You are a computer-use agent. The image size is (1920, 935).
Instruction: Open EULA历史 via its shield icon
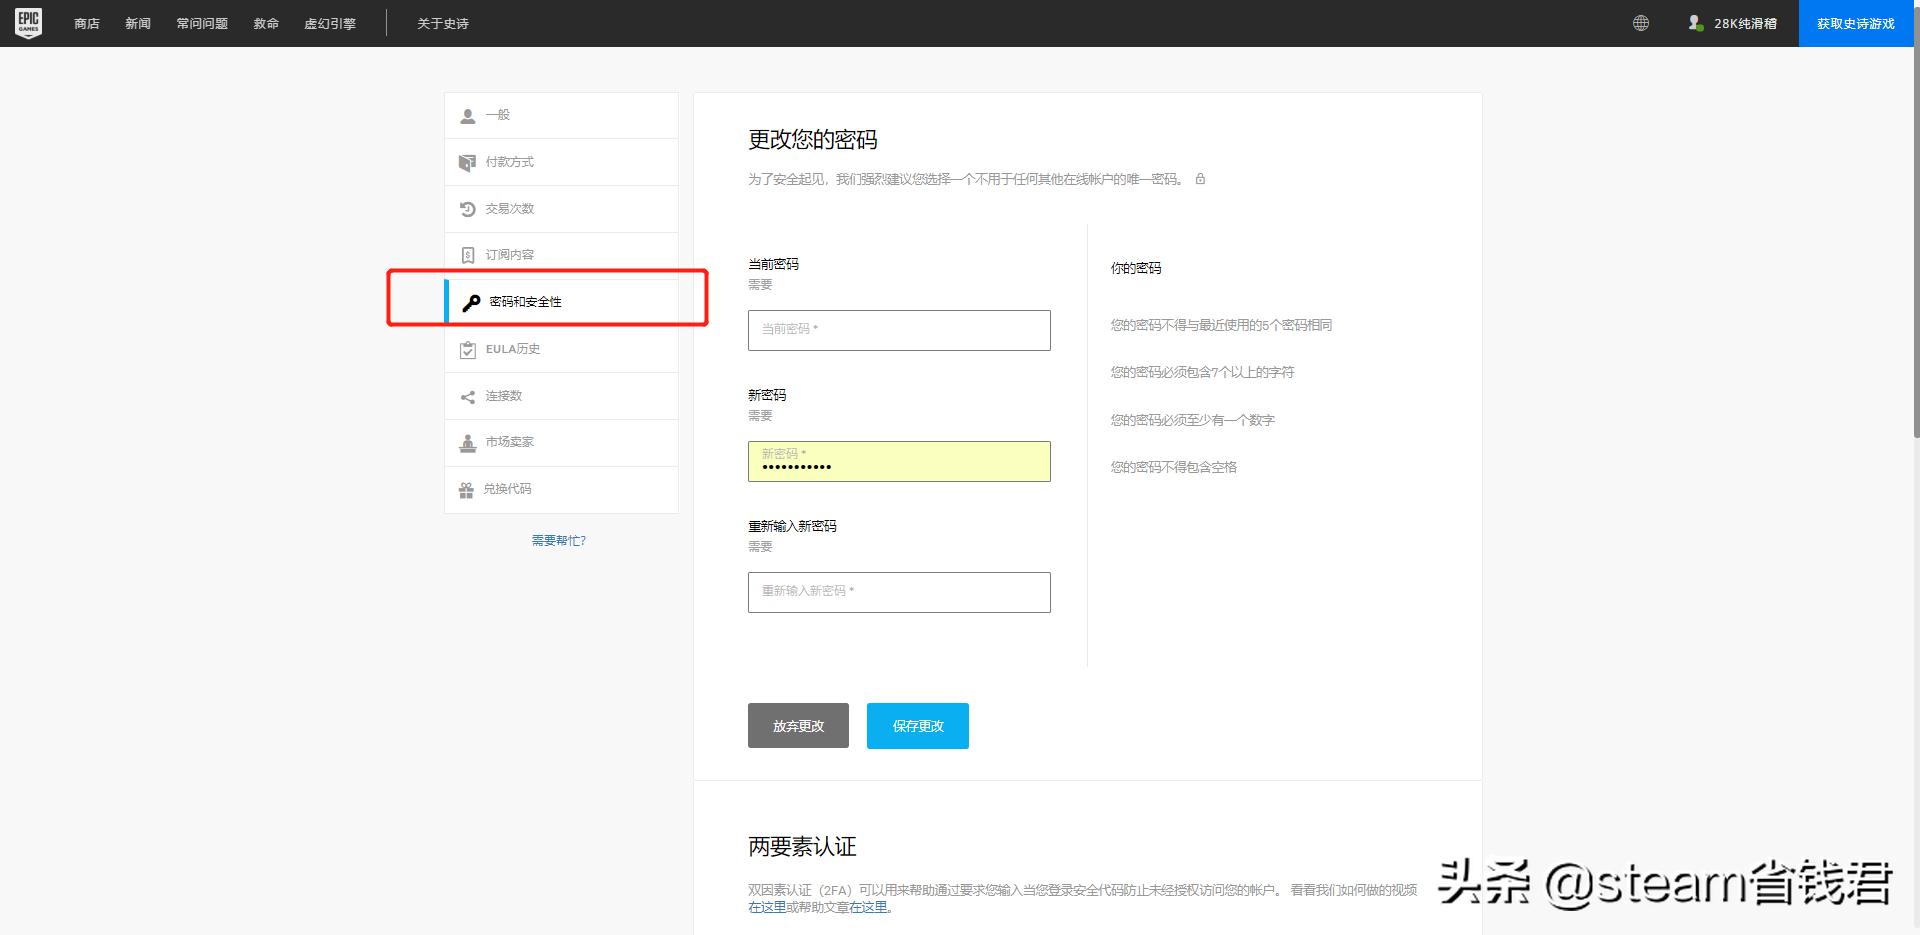(466, 349)
